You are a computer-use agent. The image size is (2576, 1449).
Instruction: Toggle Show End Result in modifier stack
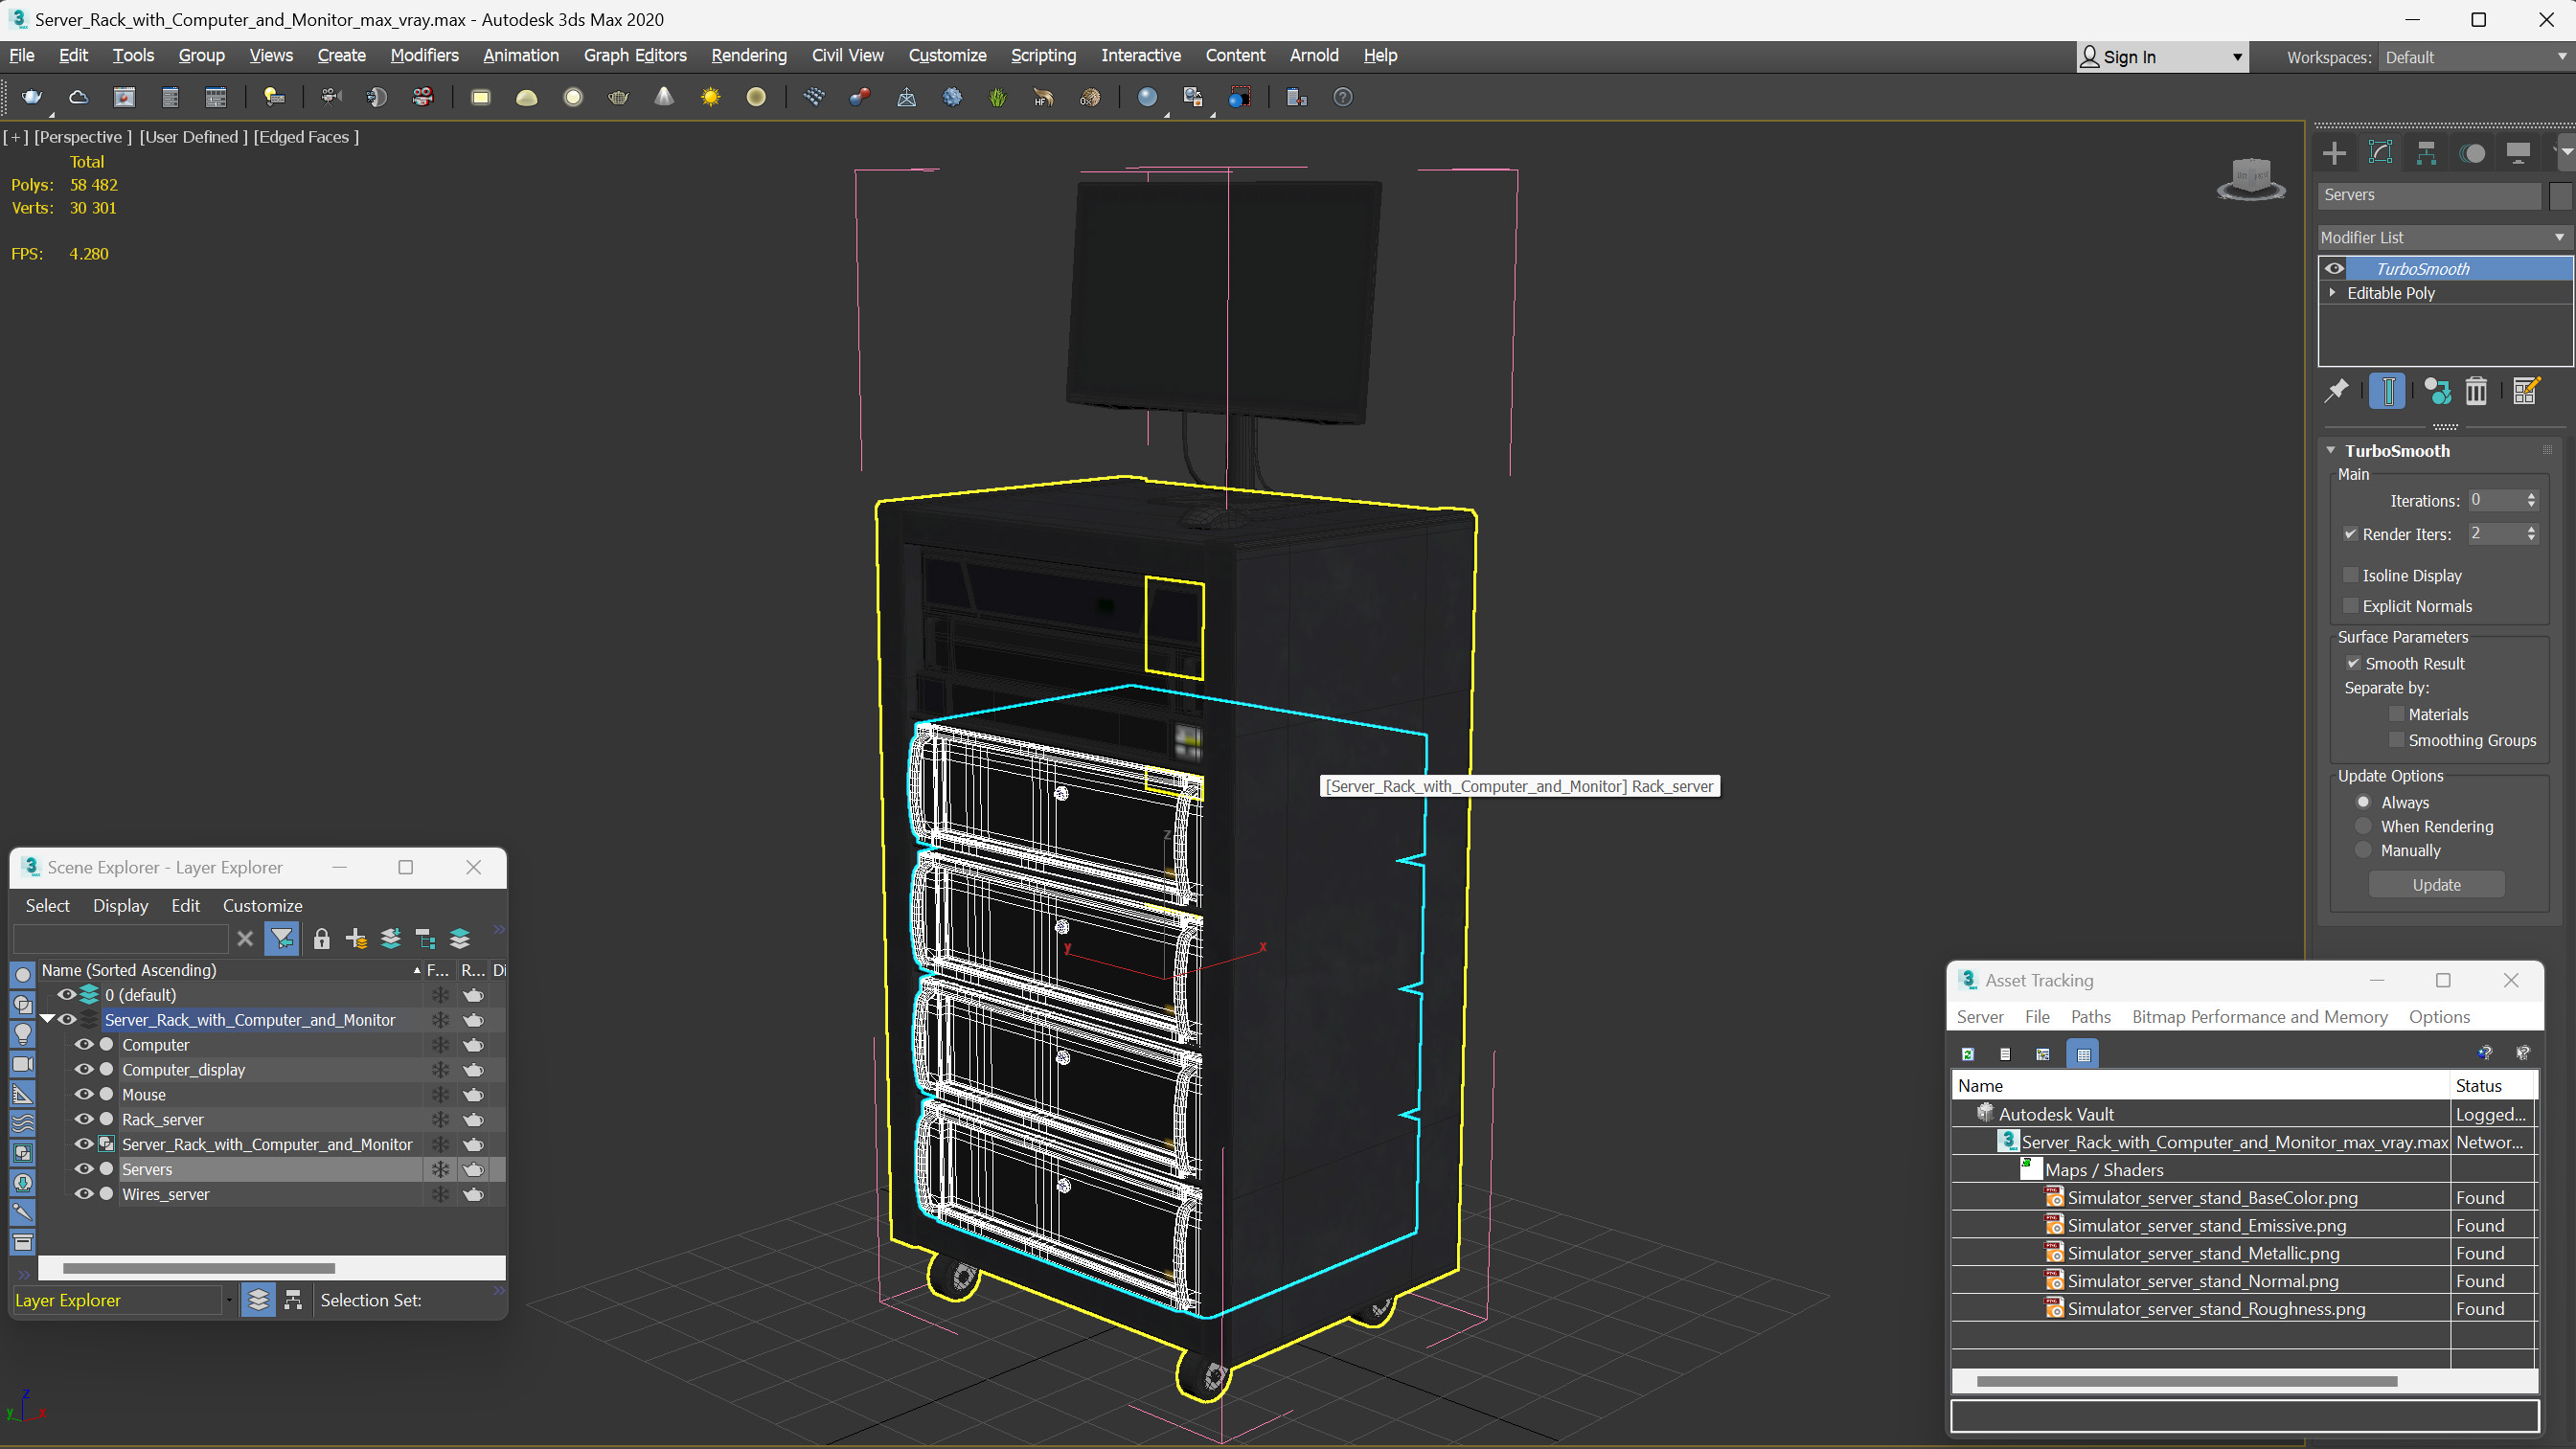(2388, 391)
